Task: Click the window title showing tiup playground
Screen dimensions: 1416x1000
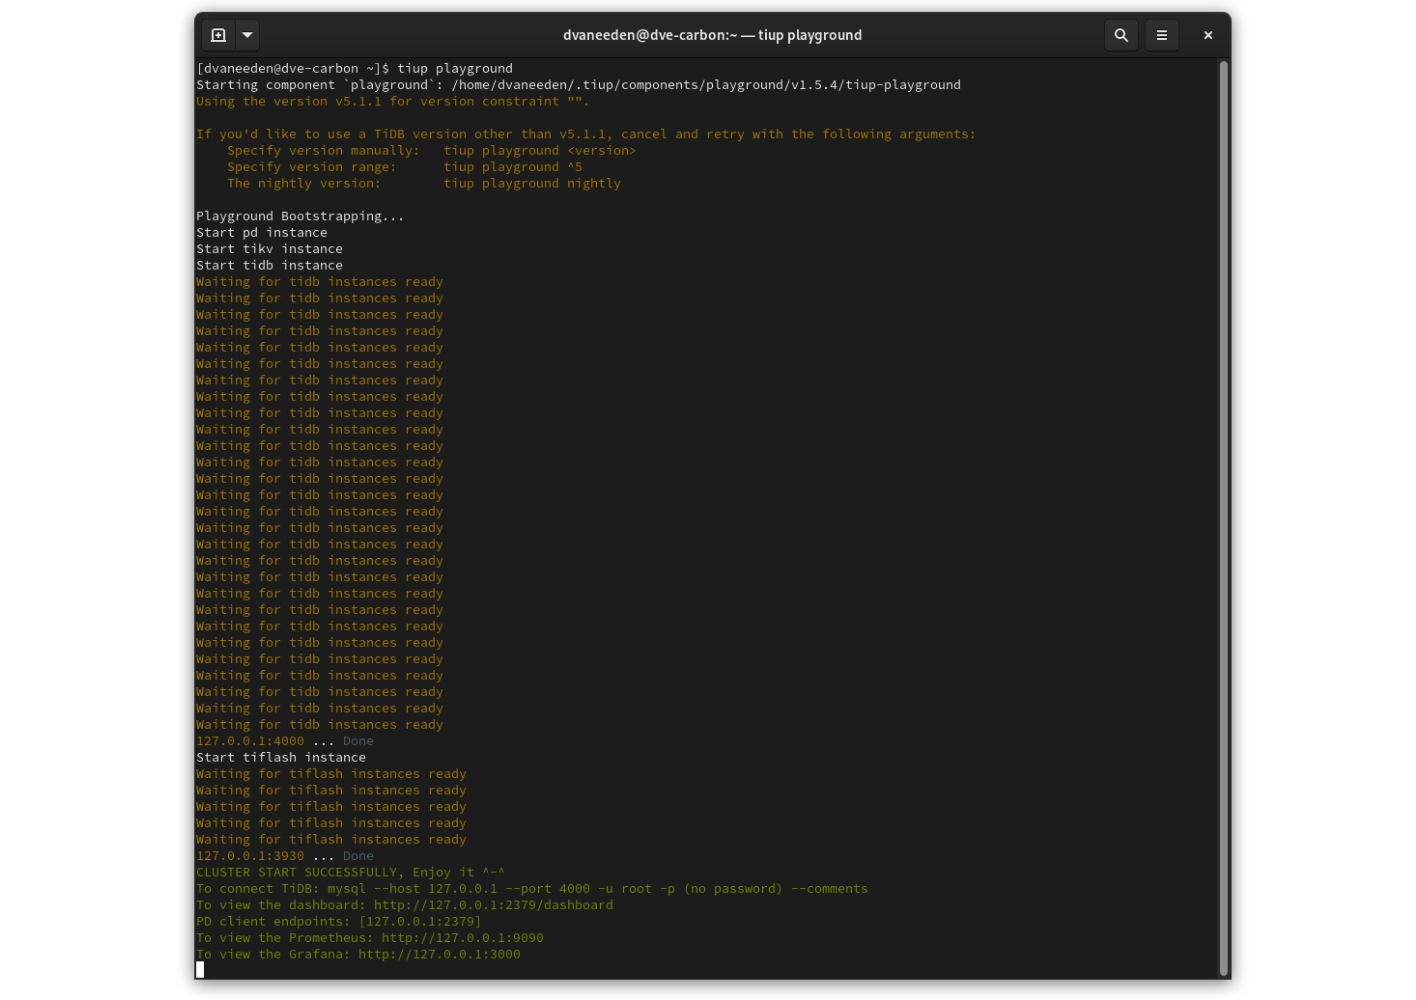Action: [711, 34]
